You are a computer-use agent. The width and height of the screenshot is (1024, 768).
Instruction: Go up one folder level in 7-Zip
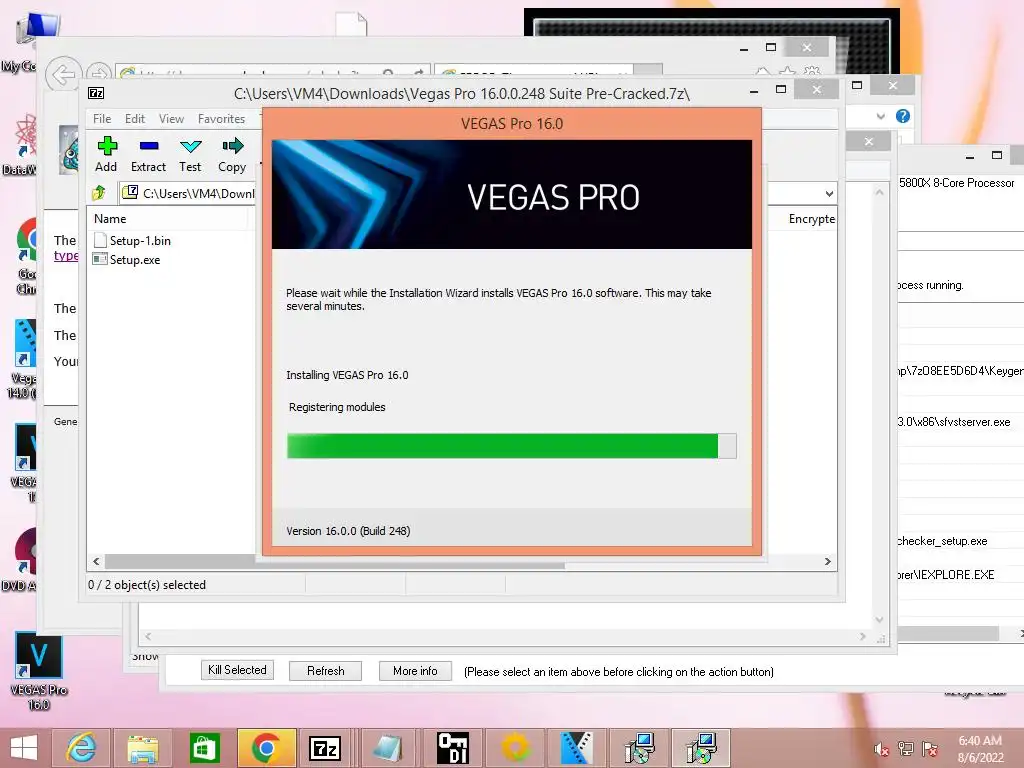pos(99,193)
